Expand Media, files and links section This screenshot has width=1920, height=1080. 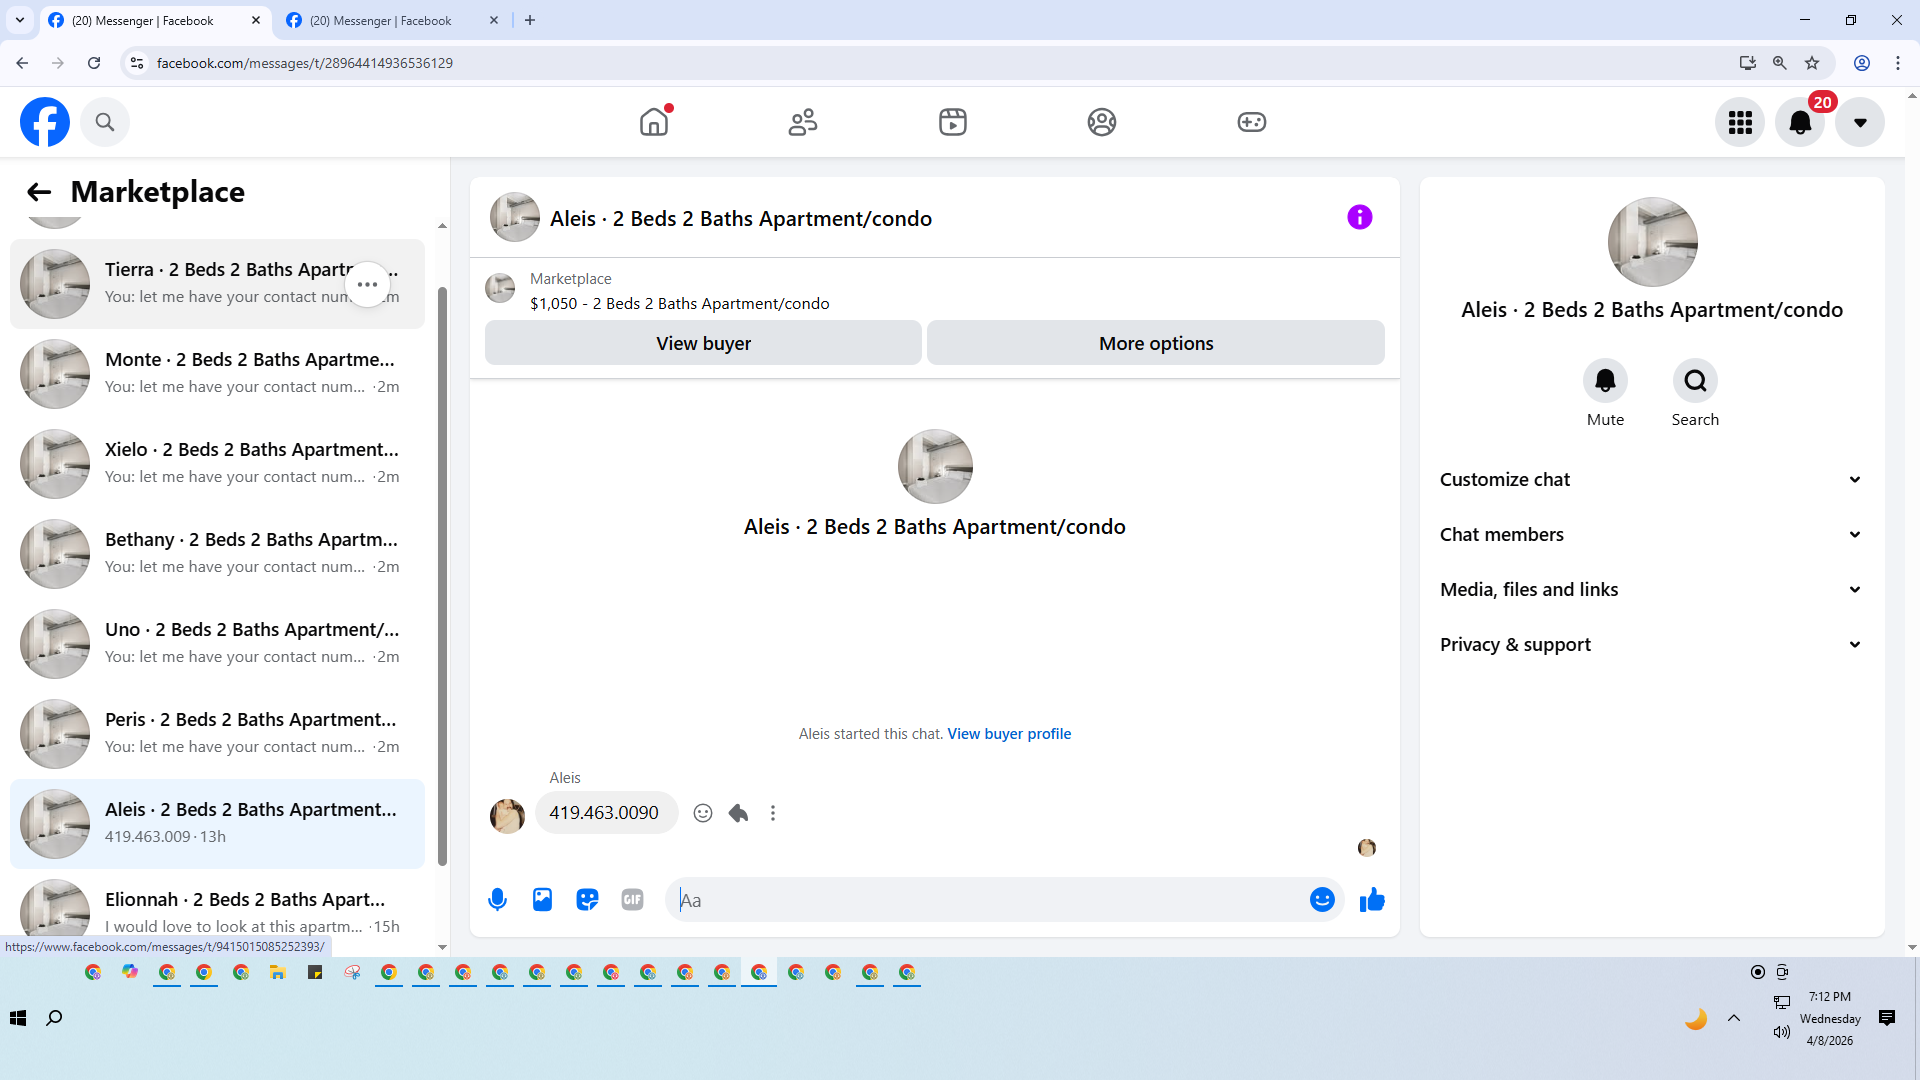tap(1652, 590)
